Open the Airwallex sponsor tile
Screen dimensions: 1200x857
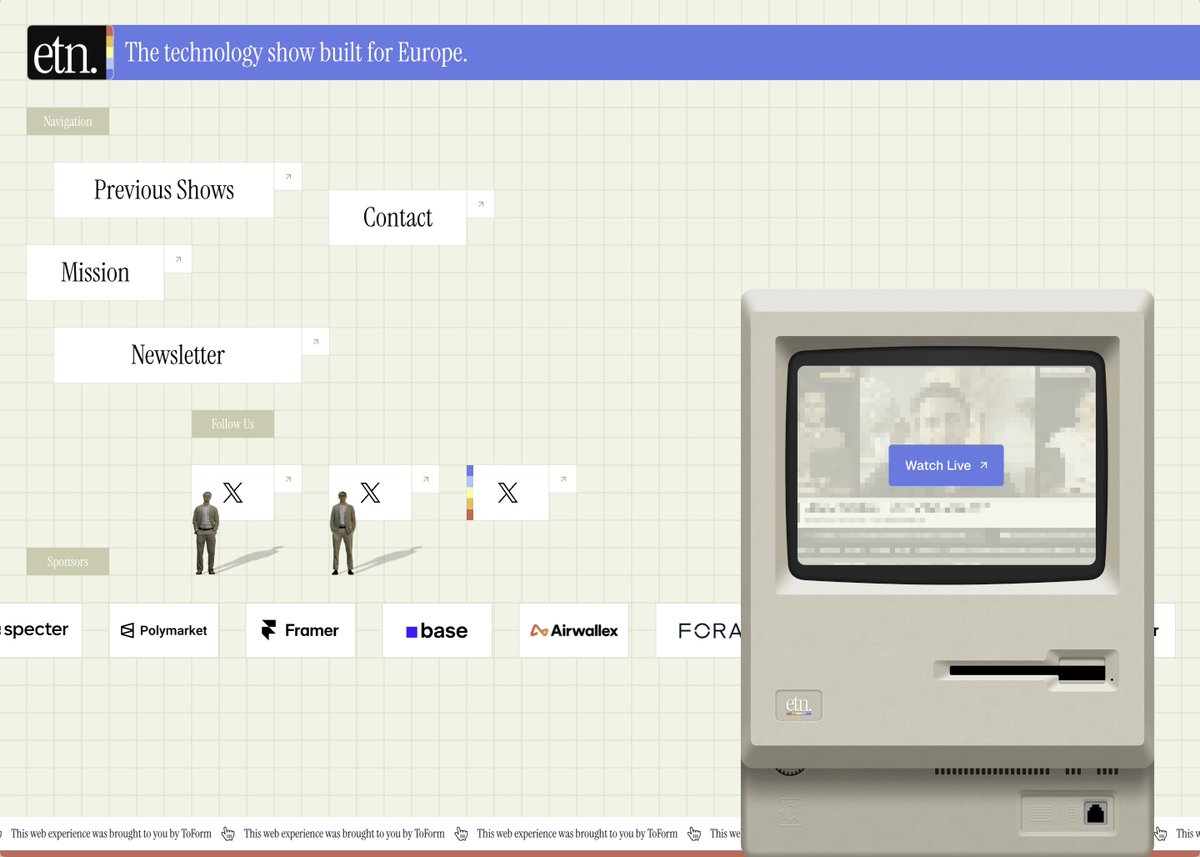tap(574, 630)
